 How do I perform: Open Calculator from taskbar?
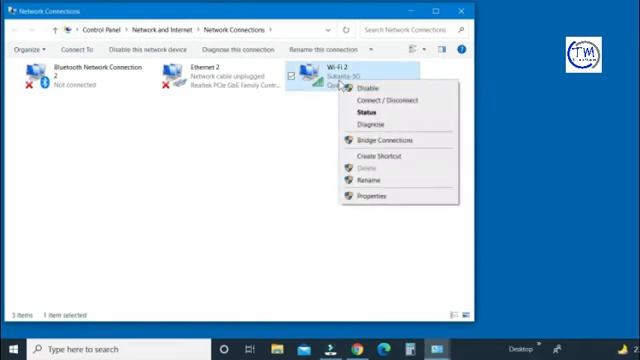tap(410, 349)
